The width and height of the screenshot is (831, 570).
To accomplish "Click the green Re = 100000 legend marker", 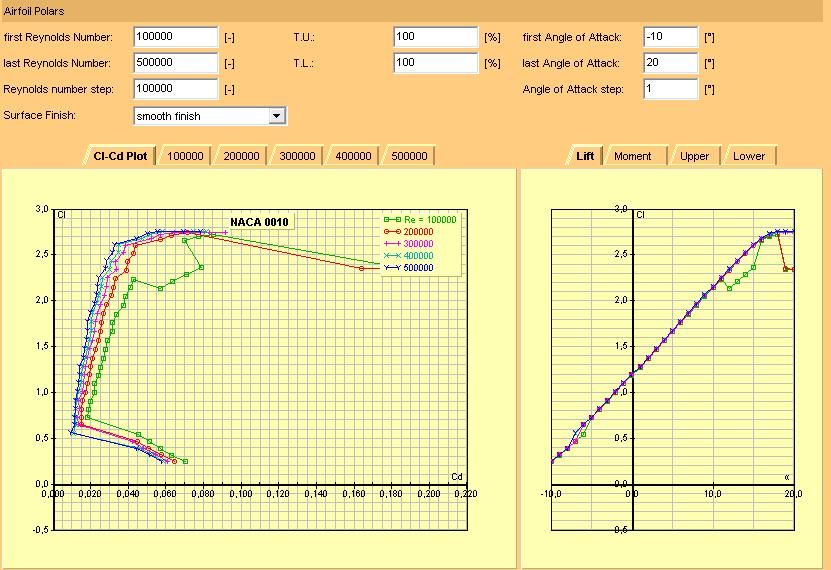I will pyautogui.click(x=397, y=220).
